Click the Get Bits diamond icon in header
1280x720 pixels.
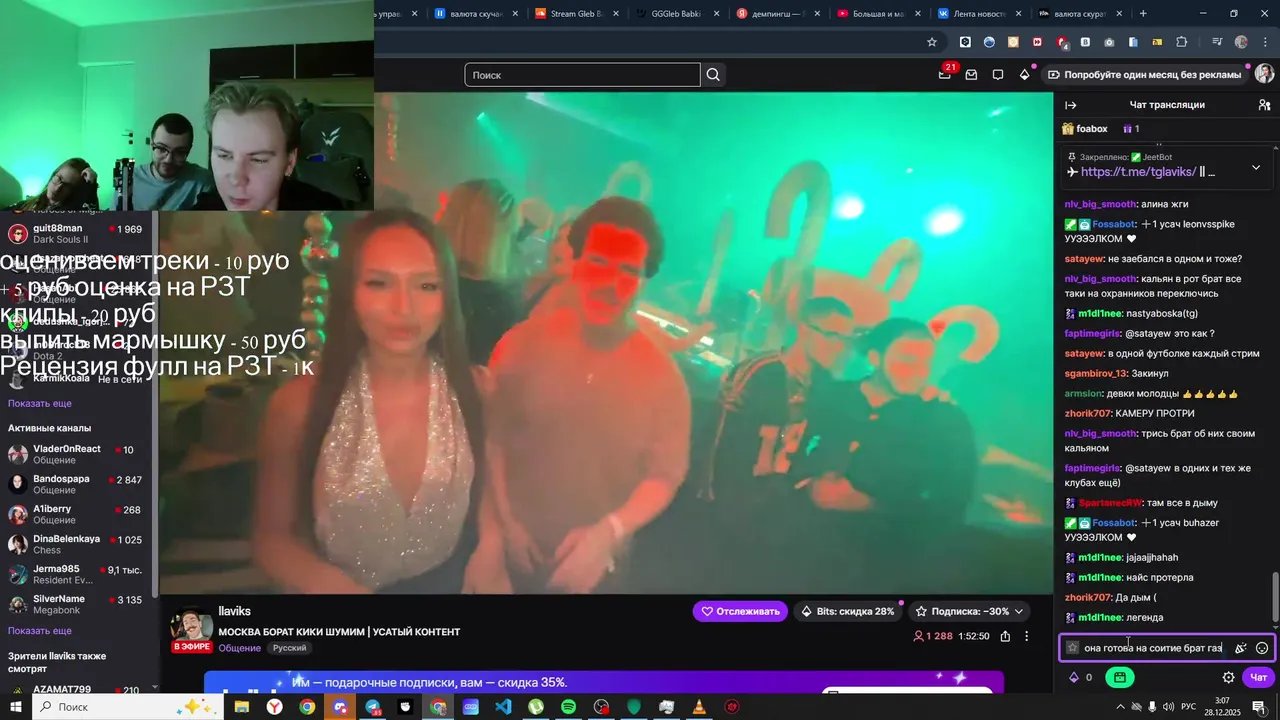point(1024,75)
